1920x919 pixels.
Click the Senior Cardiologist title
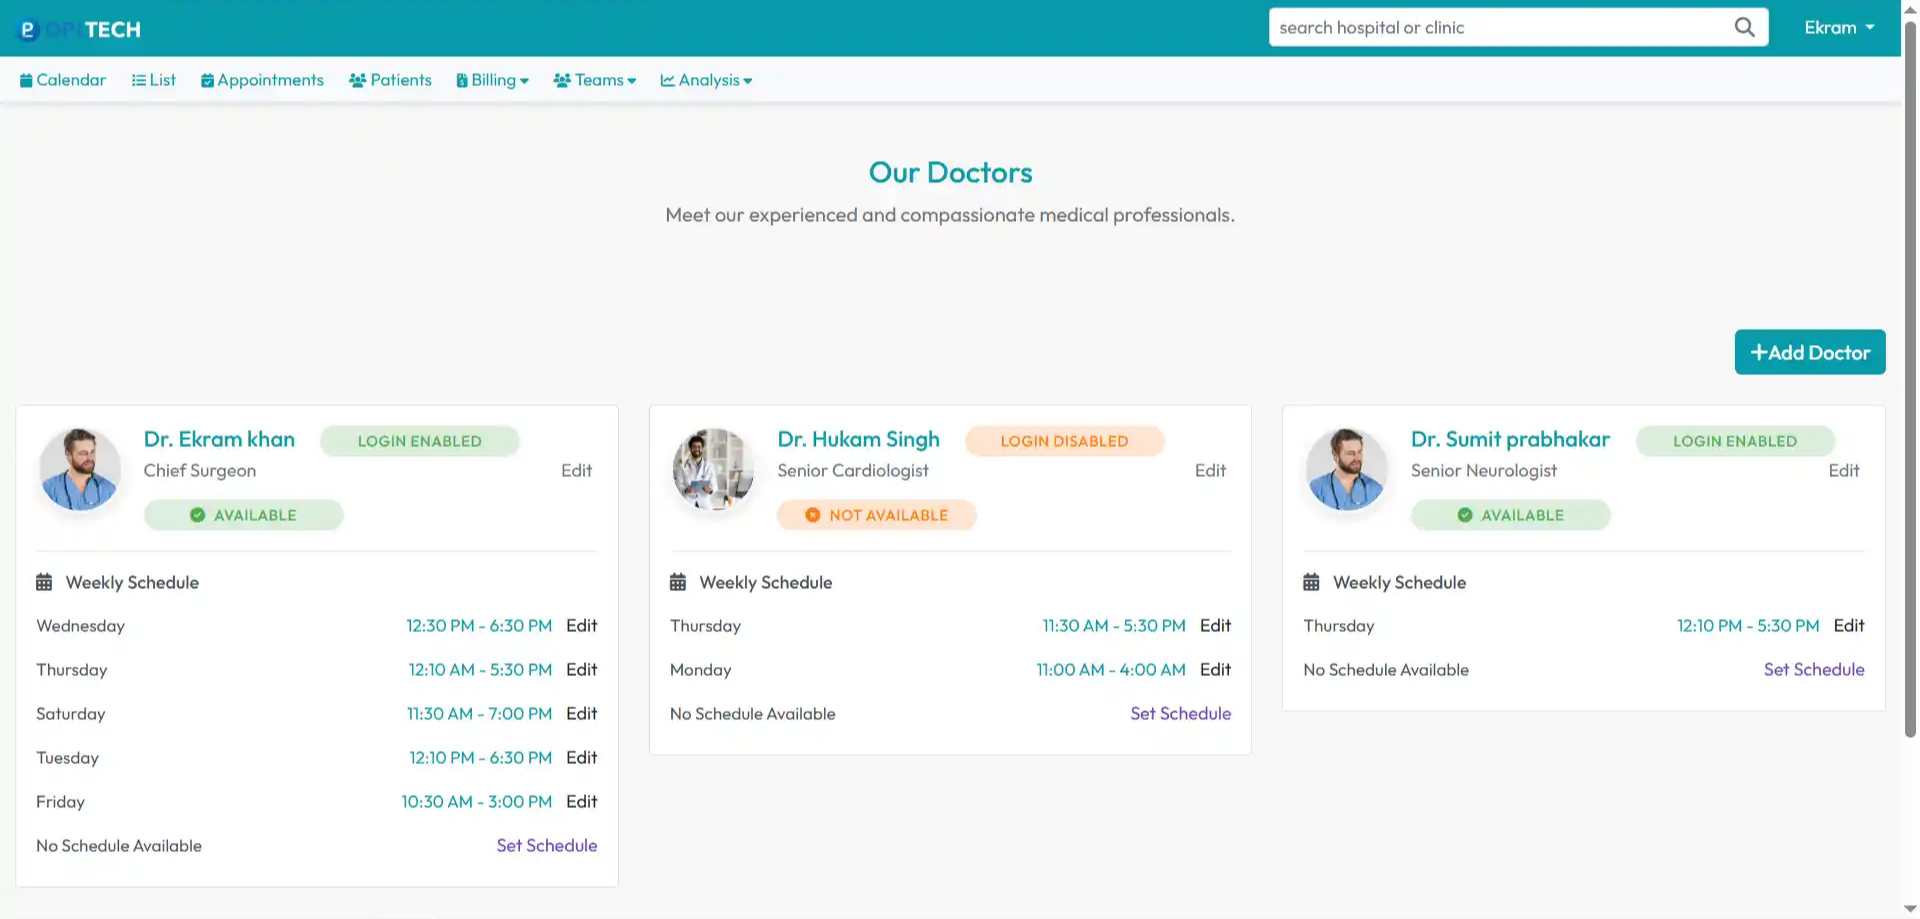click(x=853, y=470)
